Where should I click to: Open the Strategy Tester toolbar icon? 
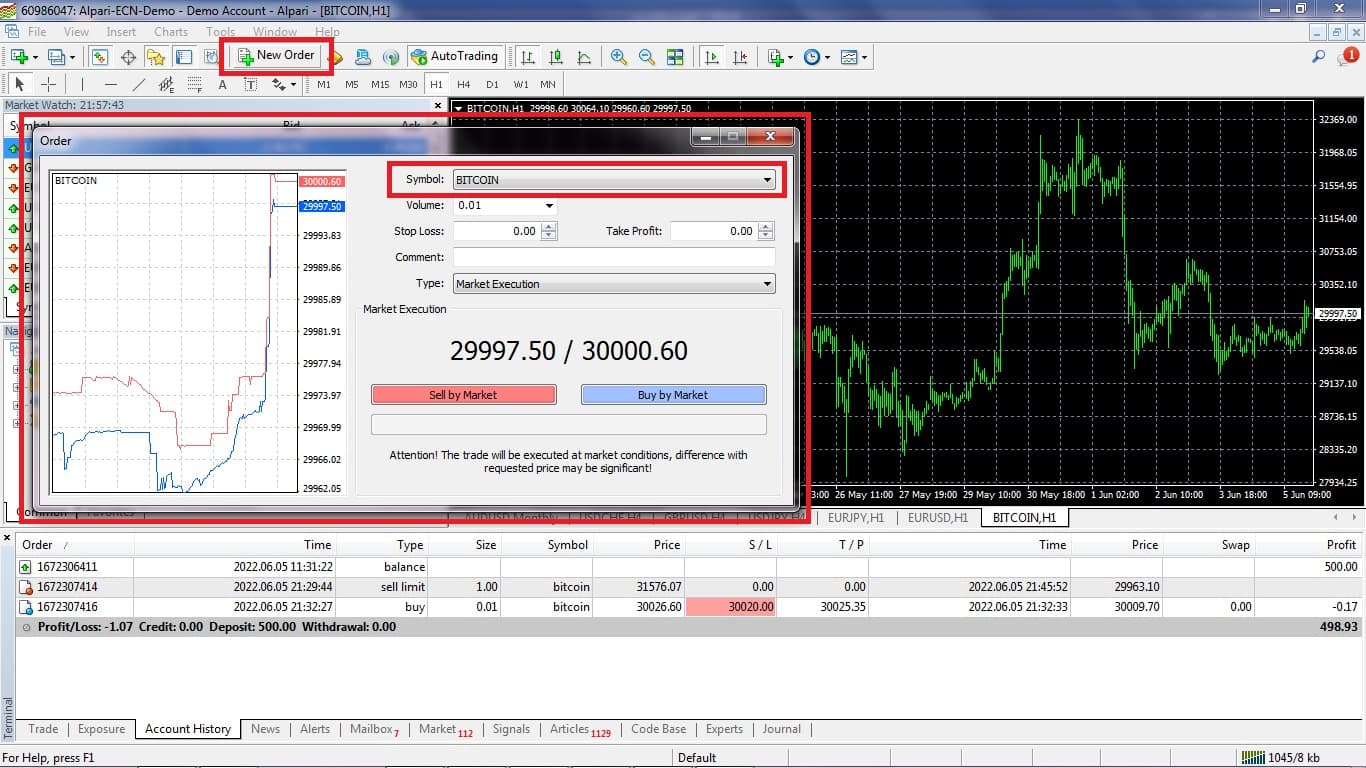click(212, 57)
